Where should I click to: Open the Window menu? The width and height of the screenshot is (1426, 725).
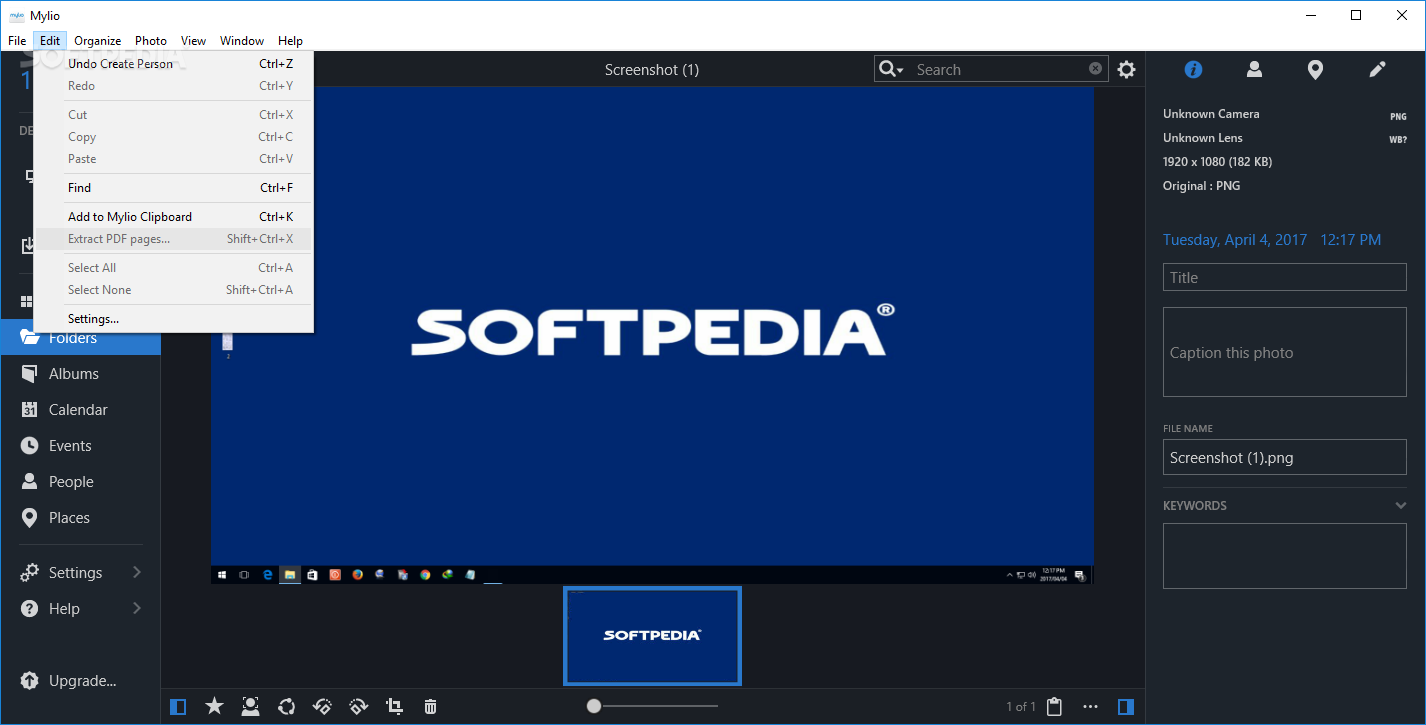[242, 41]
